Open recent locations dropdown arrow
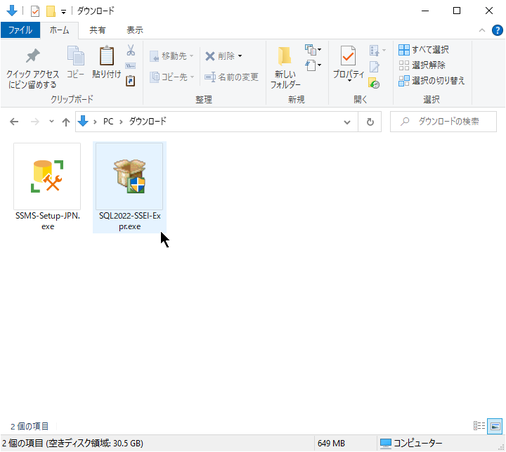The width and height of the screenshot is (506, 452). click(51, 121)
